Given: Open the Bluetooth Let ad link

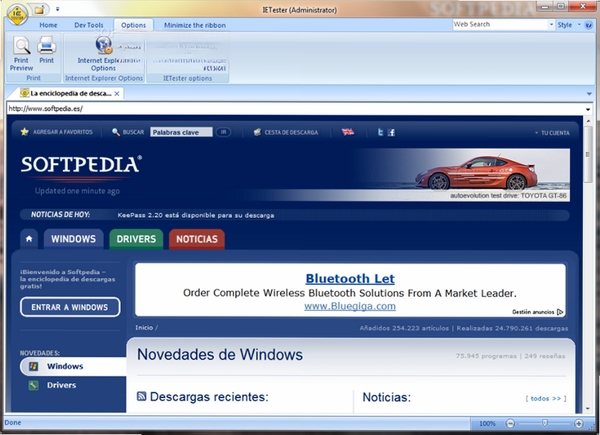Looking at the screenshot, I should pyautogui.click(x=350, y=279).
